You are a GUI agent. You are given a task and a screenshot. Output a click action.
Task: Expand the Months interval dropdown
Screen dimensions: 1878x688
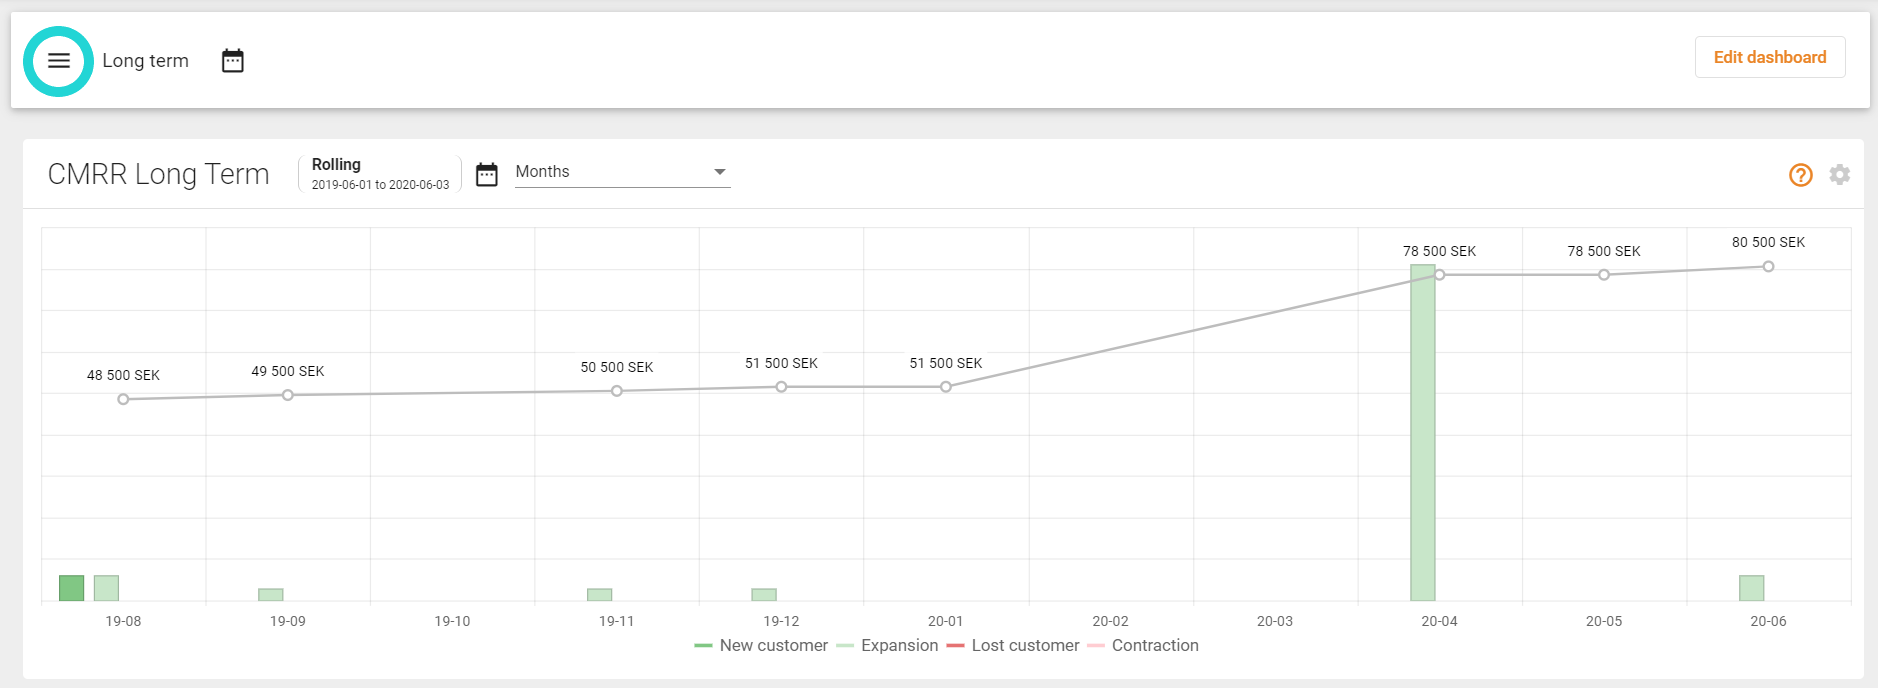622,172
